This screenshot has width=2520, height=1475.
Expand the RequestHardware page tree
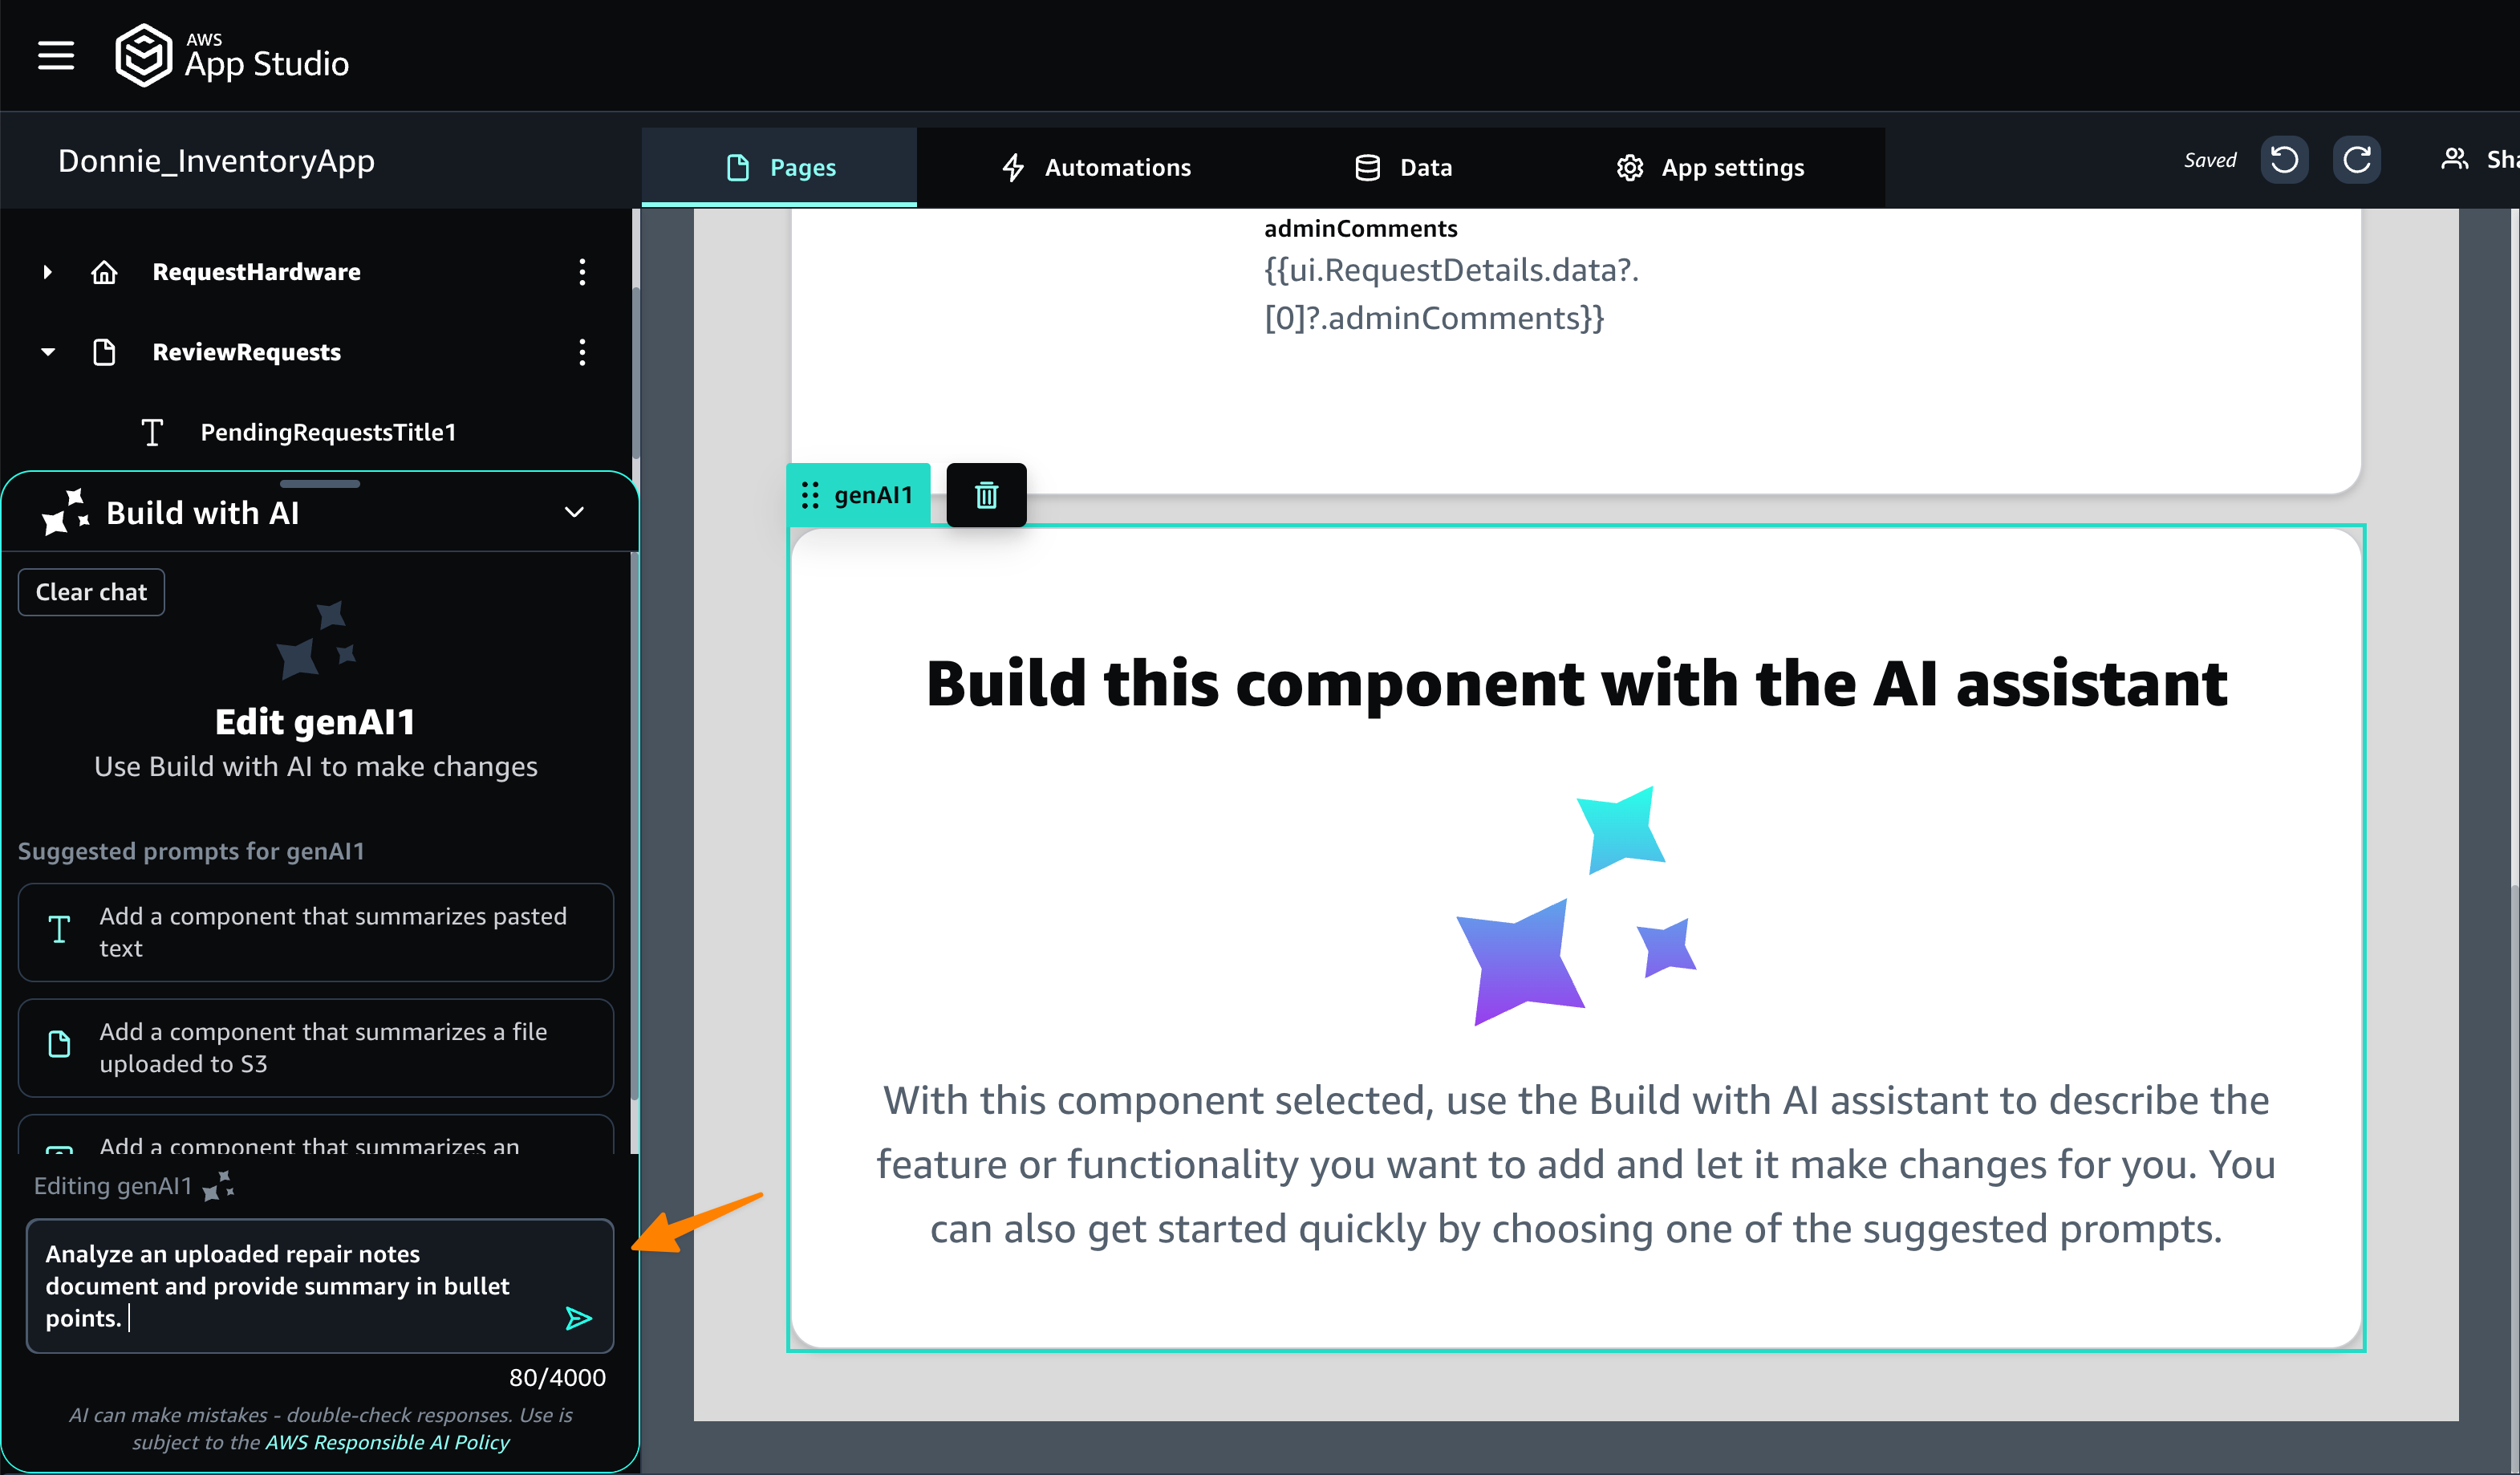[x=47, y=272]
